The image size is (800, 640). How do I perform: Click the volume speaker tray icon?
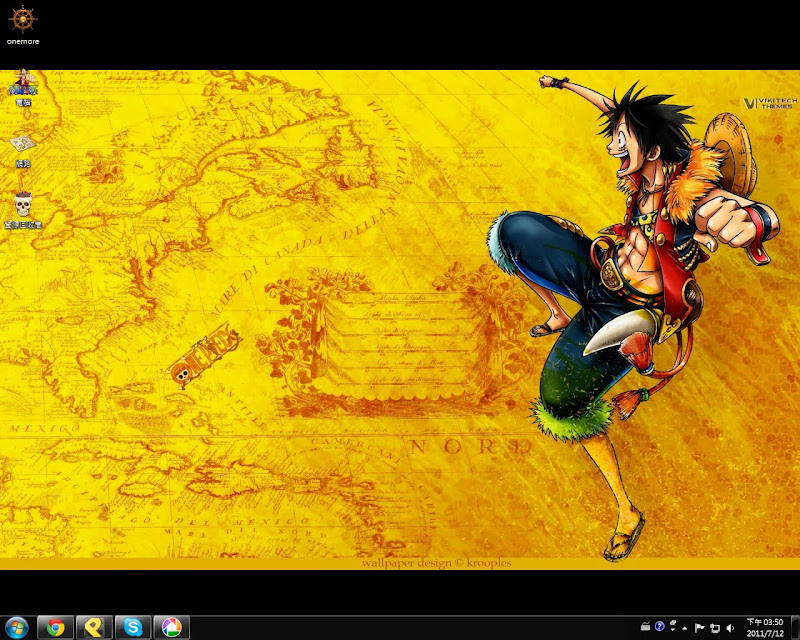tap(731, 627)
